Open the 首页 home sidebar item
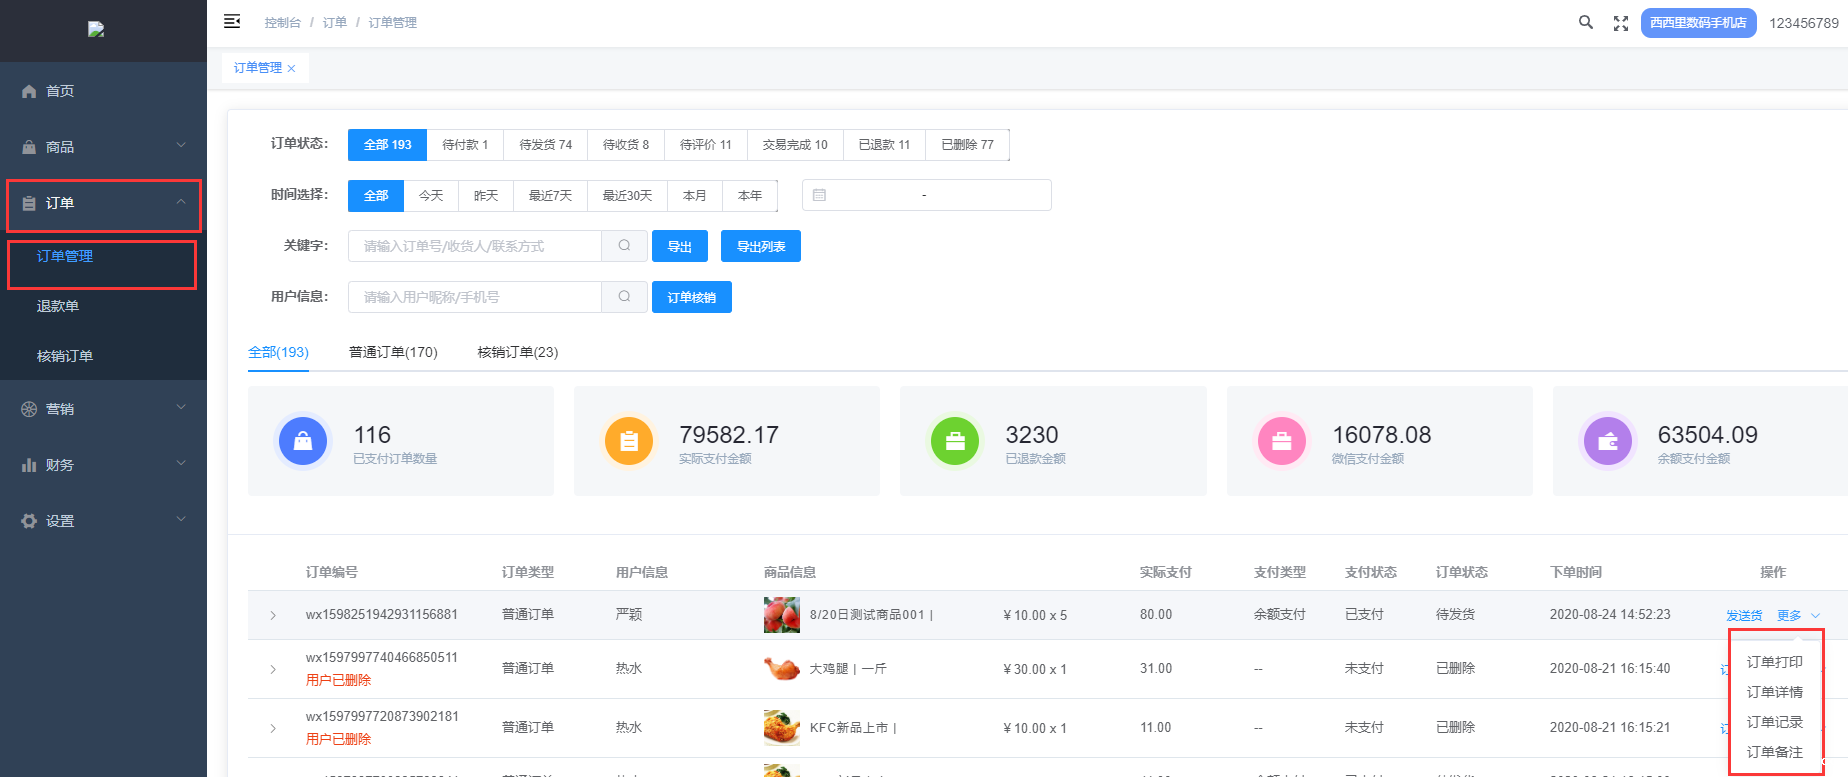The image size is (1848, 777). point(60,91)
